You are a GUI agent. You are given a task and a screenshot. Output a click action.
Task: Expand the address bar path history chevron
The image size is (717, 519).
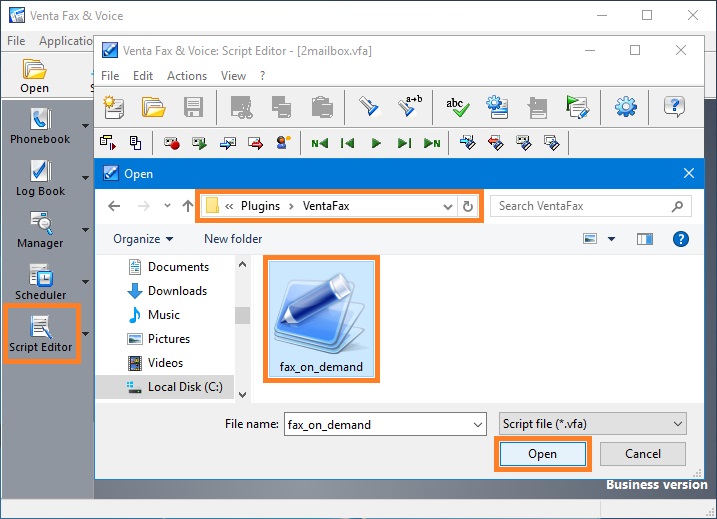coord(448,207)
